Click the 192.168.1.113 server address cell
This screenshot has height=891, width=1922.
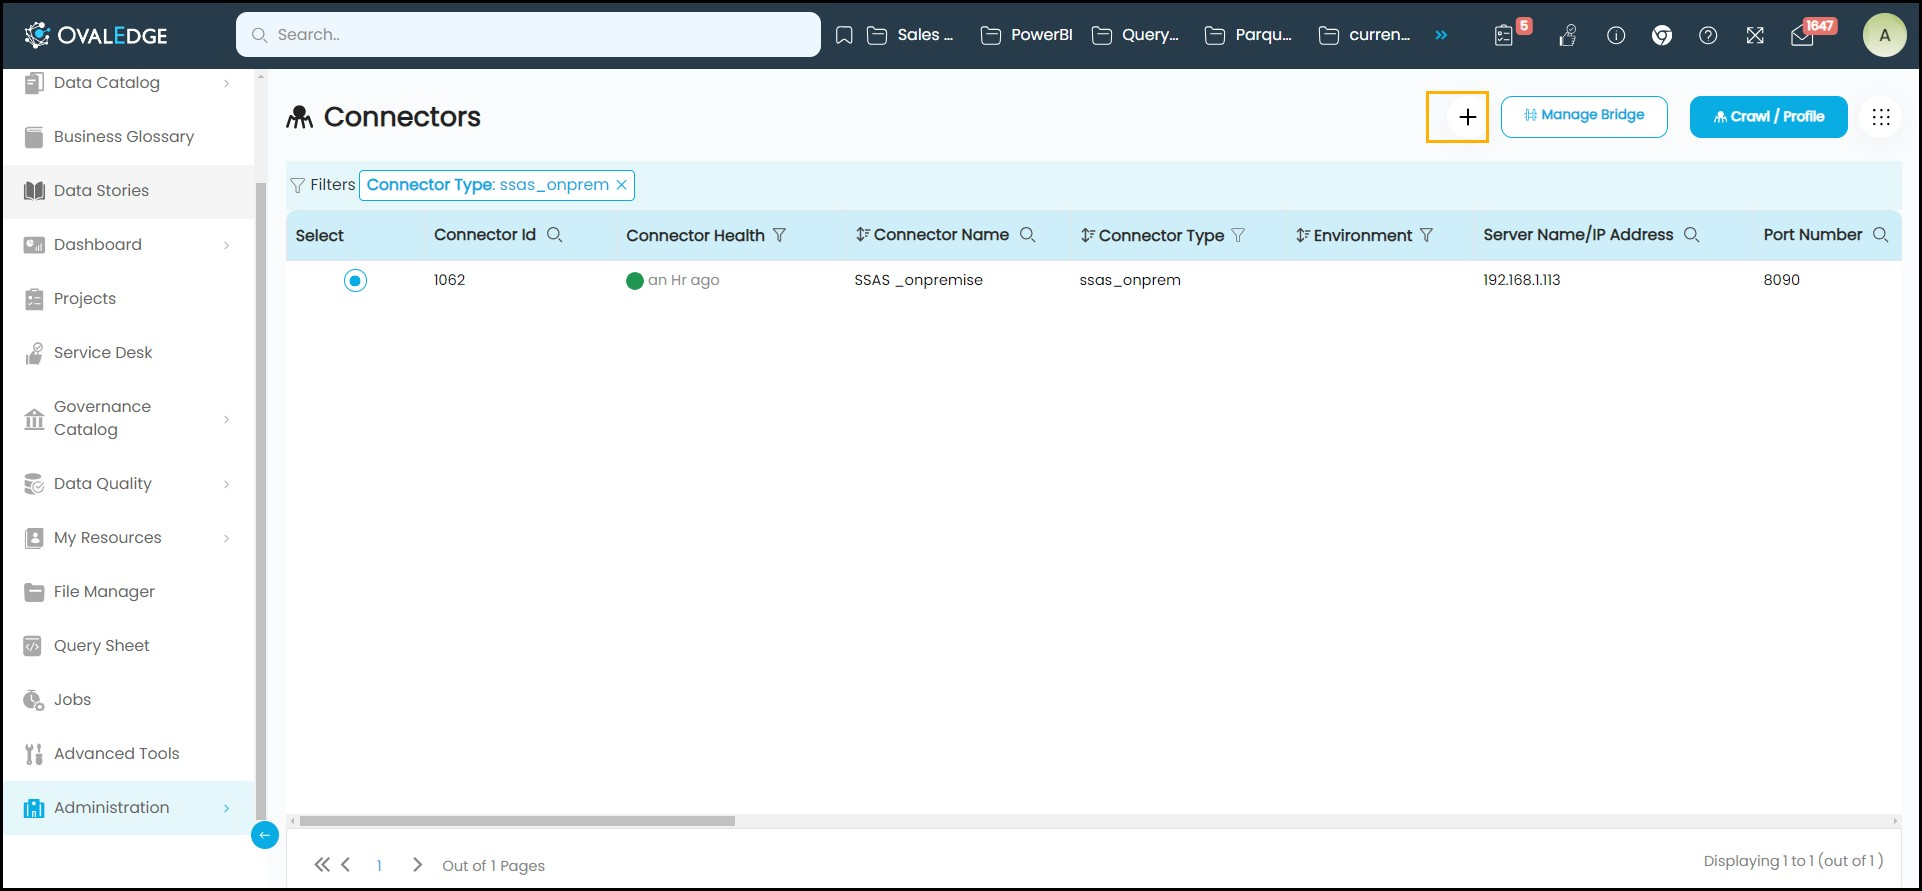point(1521,280)
